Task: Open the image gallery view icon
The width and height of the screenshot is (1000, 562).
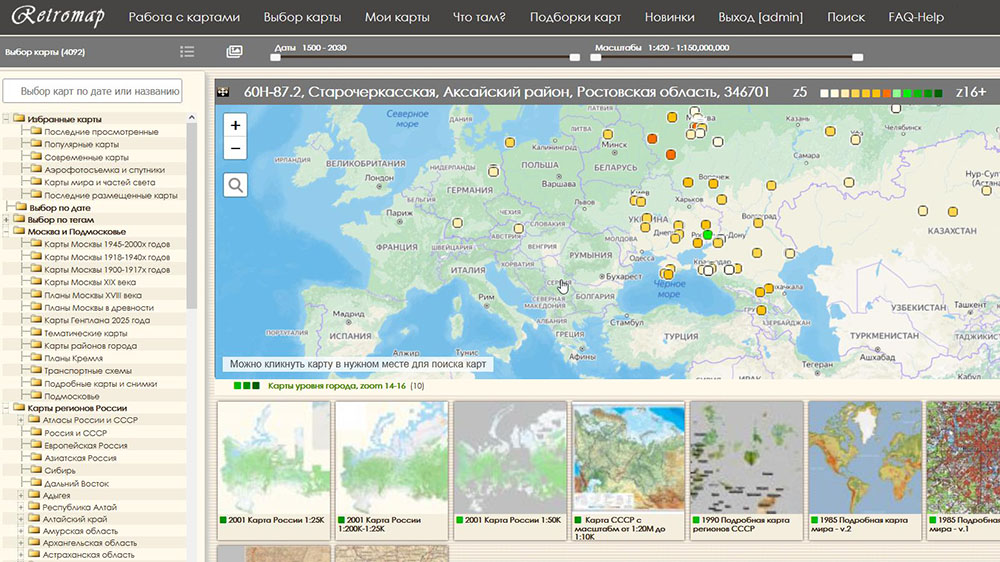Action: 234,51
